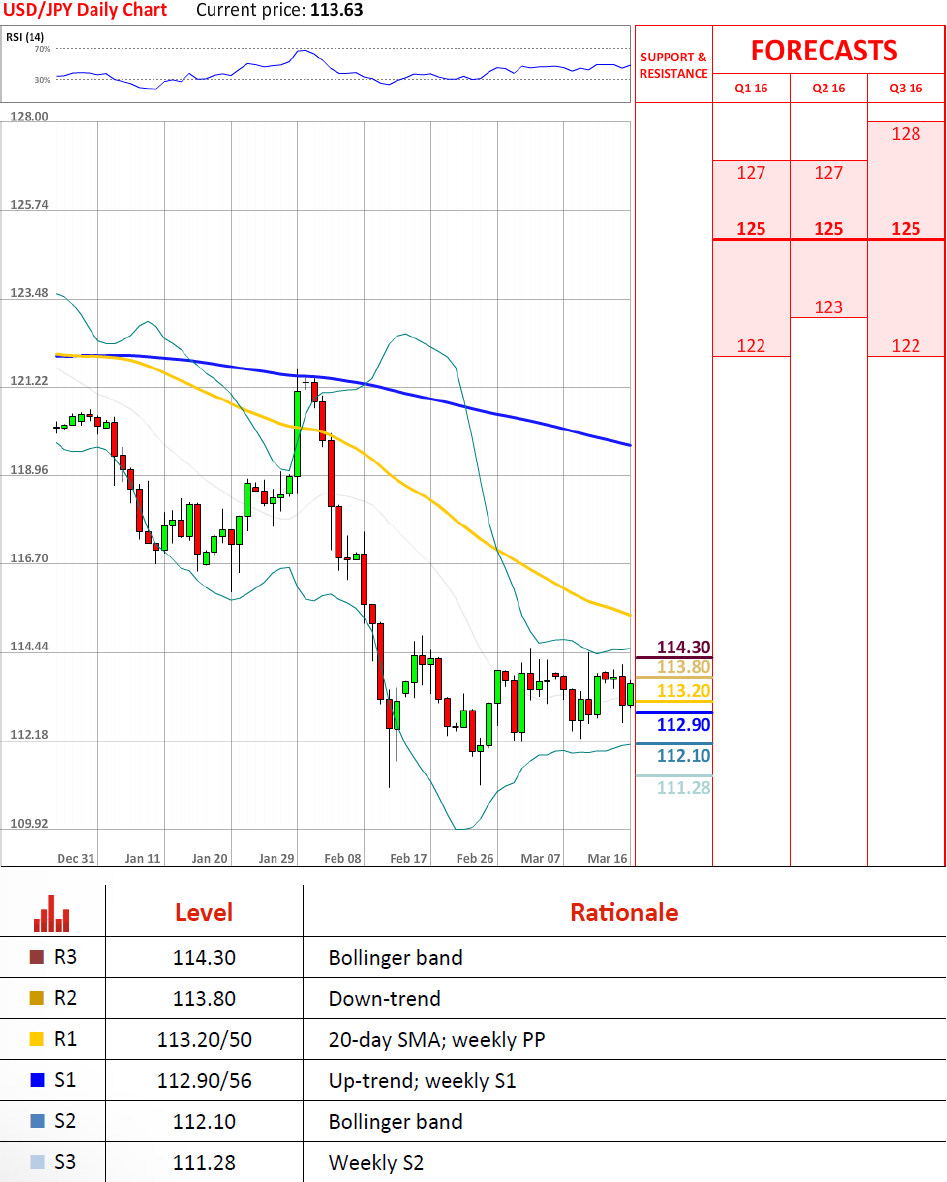Click the Down-trend rationale cell
Screen dimensions: 947x1182
click(385, 999)
